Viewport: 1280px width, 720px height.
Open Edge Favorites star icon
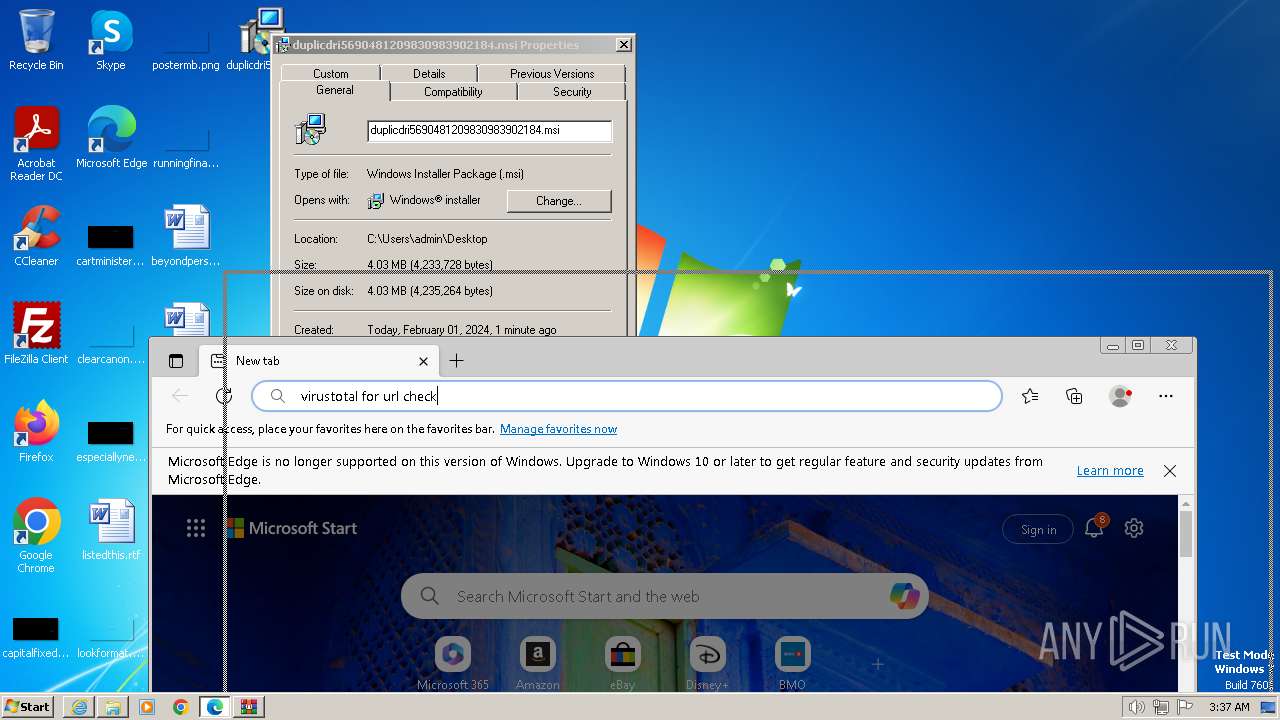tap(1030, 396)
